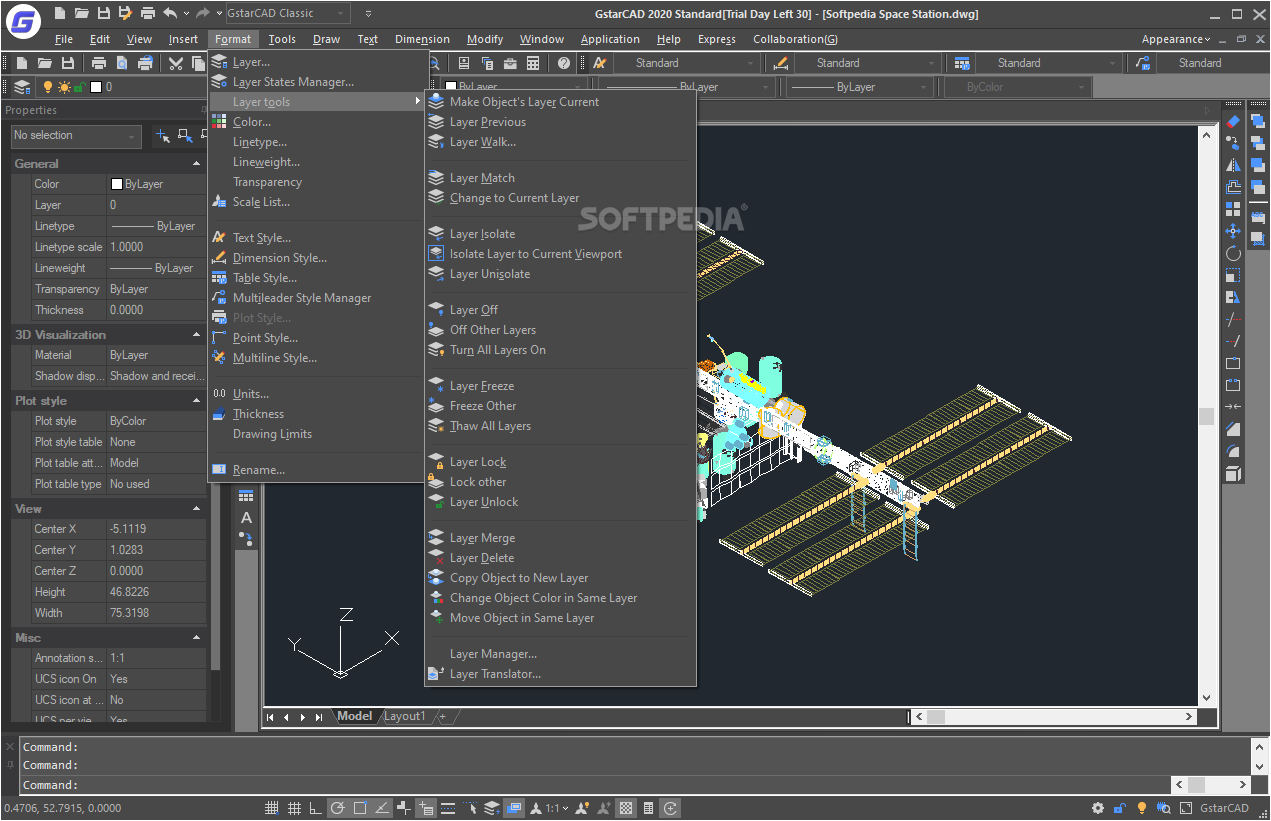1271x821 pixels.
Task: Click the command line input field
Action: [595, 785]
